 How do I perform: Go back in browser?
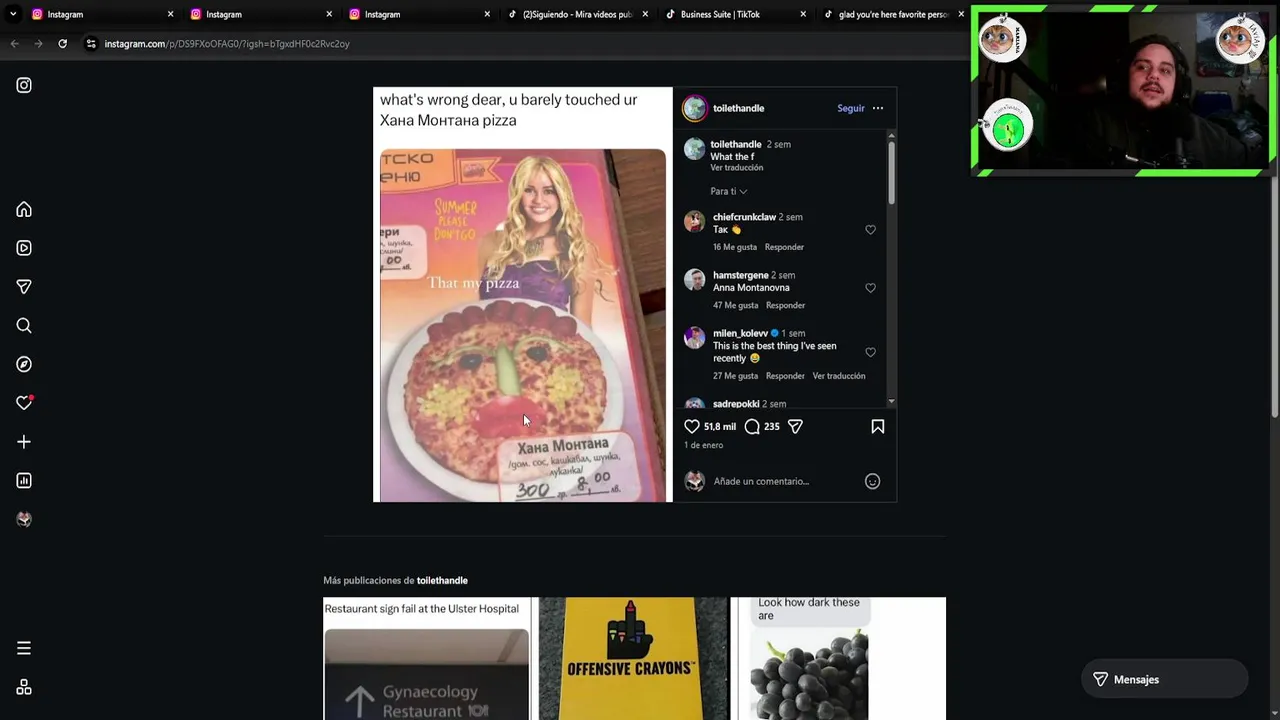pyautogui.click(x=14, y=44)
